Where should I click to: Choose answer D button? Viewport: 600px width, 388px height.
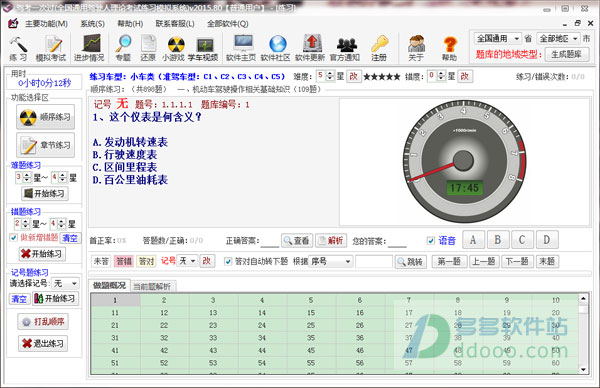(x=547, y=240)
